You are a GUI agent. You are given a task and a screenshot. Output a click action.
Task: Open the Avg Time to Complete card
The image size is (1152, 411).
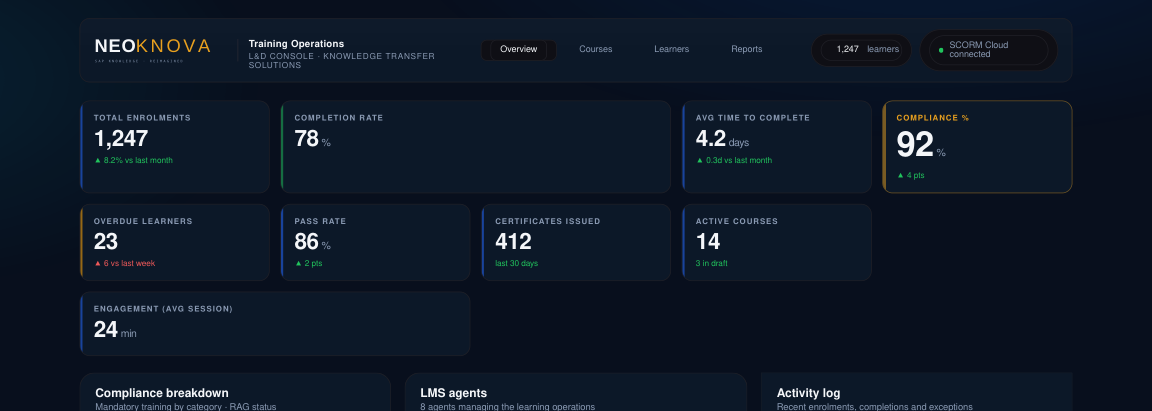(777, 147)
